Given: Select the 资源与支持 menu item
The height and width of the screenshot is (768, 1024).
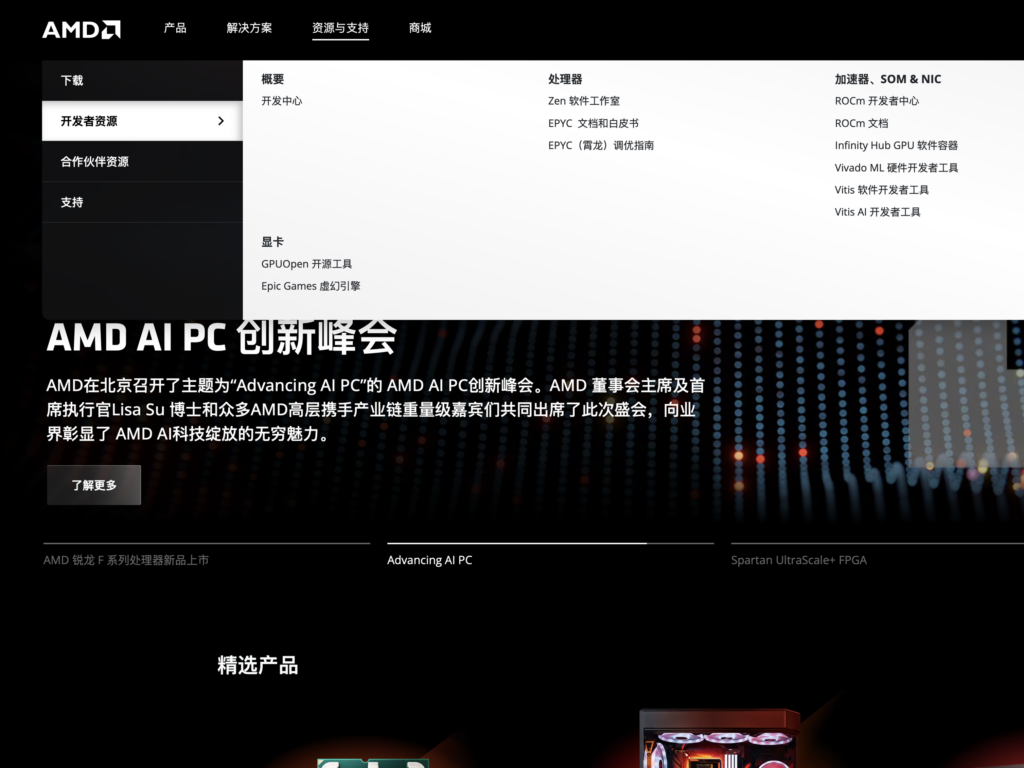Looking at the screenshot, I should pos(340,28).
